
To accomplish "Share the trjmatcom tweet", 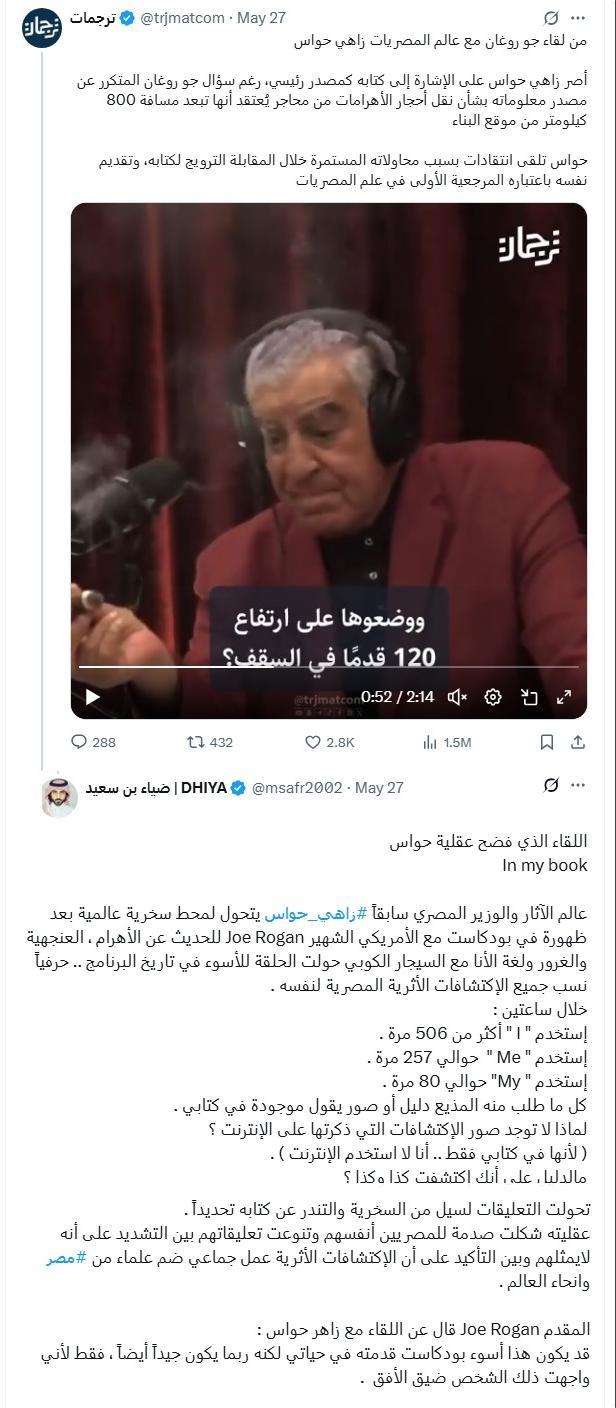I will (x=578, y=742).
